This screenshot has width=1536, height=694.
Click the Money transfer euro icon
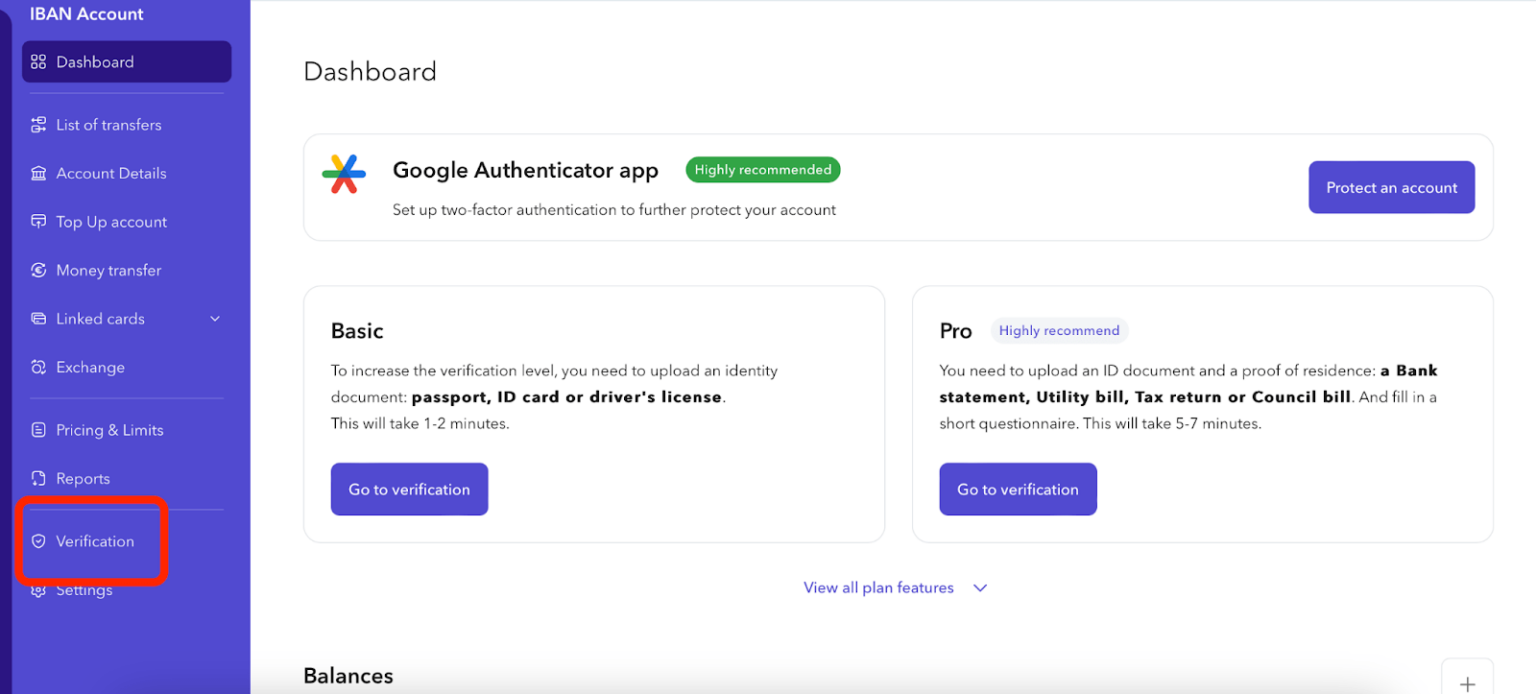(39, 271)
